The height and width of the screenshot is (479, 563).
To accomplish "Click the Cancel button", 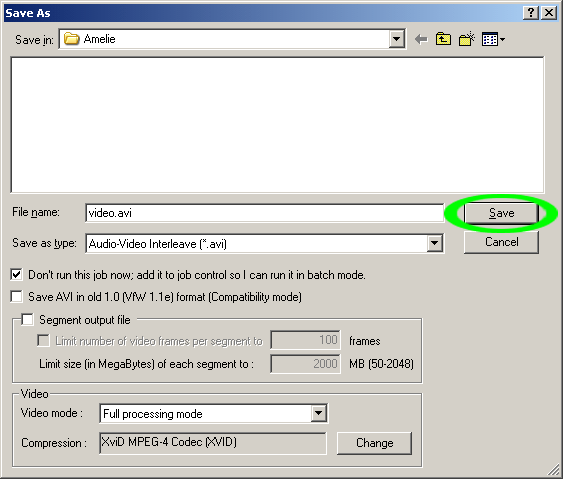I will click(x=501, y=242).
